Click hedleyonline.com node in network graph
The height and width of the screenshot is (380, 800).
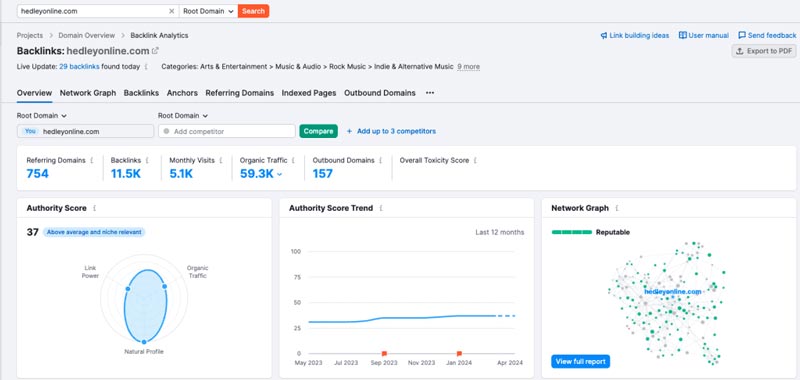(672, 292)
